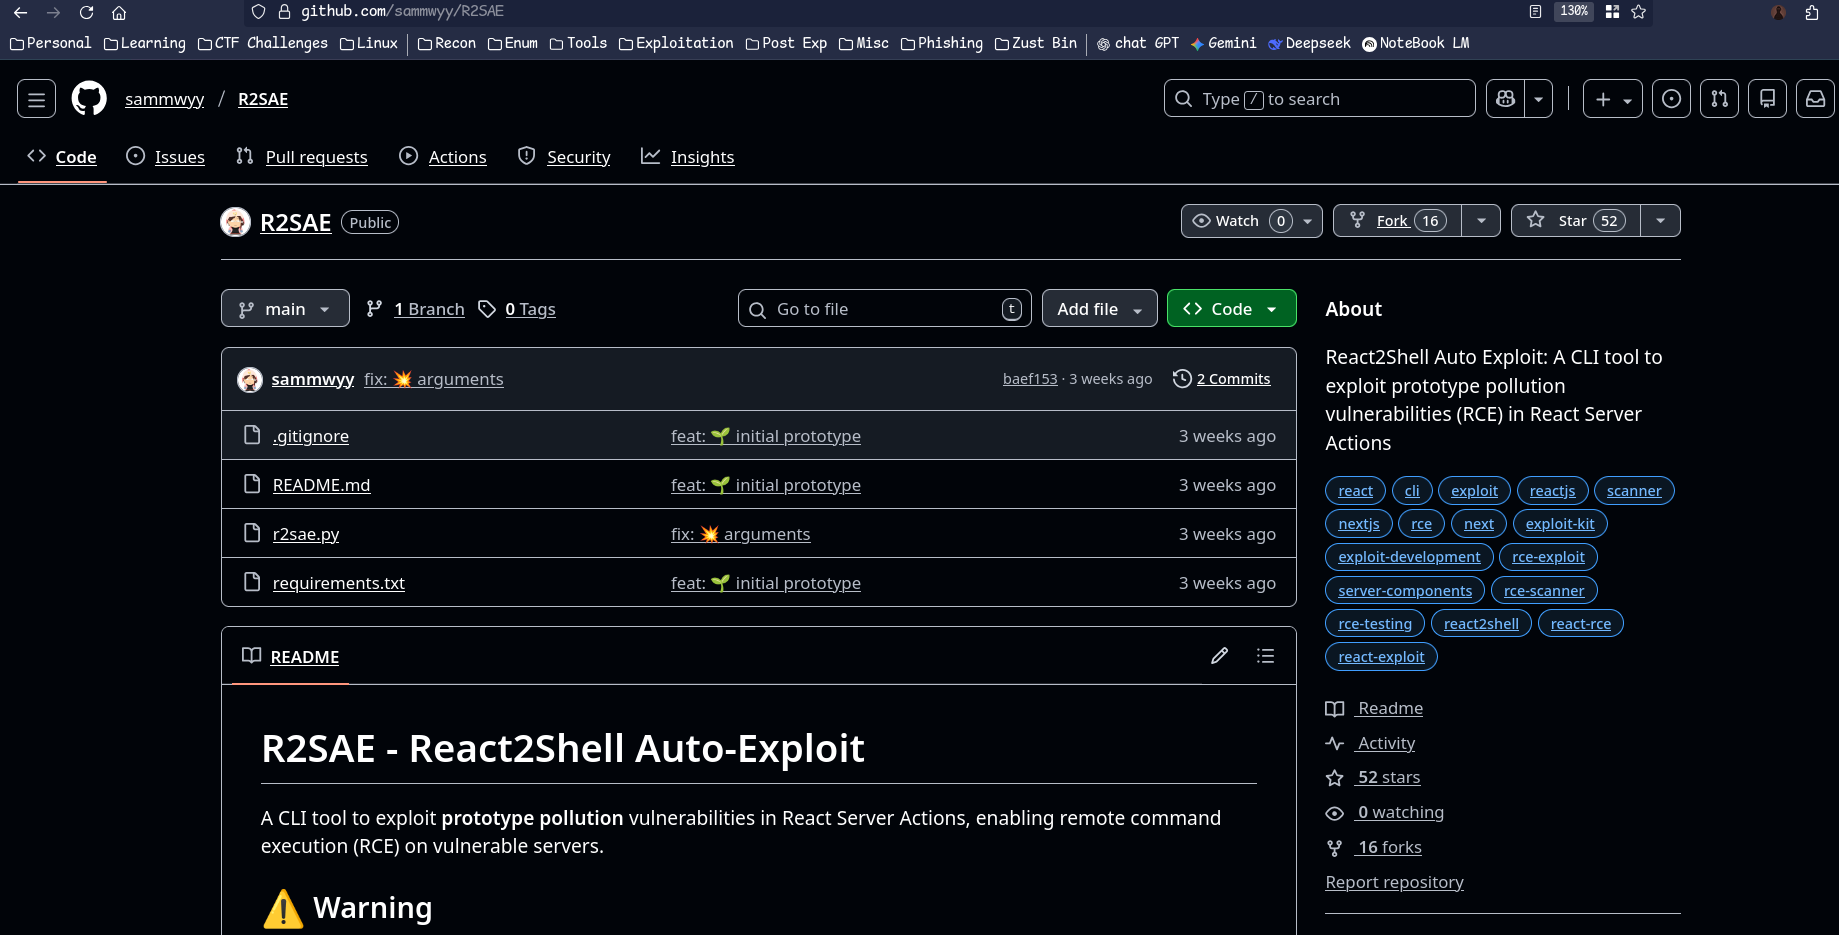View the 2 Commits history
The width and height of the screenshot is (1839, 935).
(x=1222, y=379)
